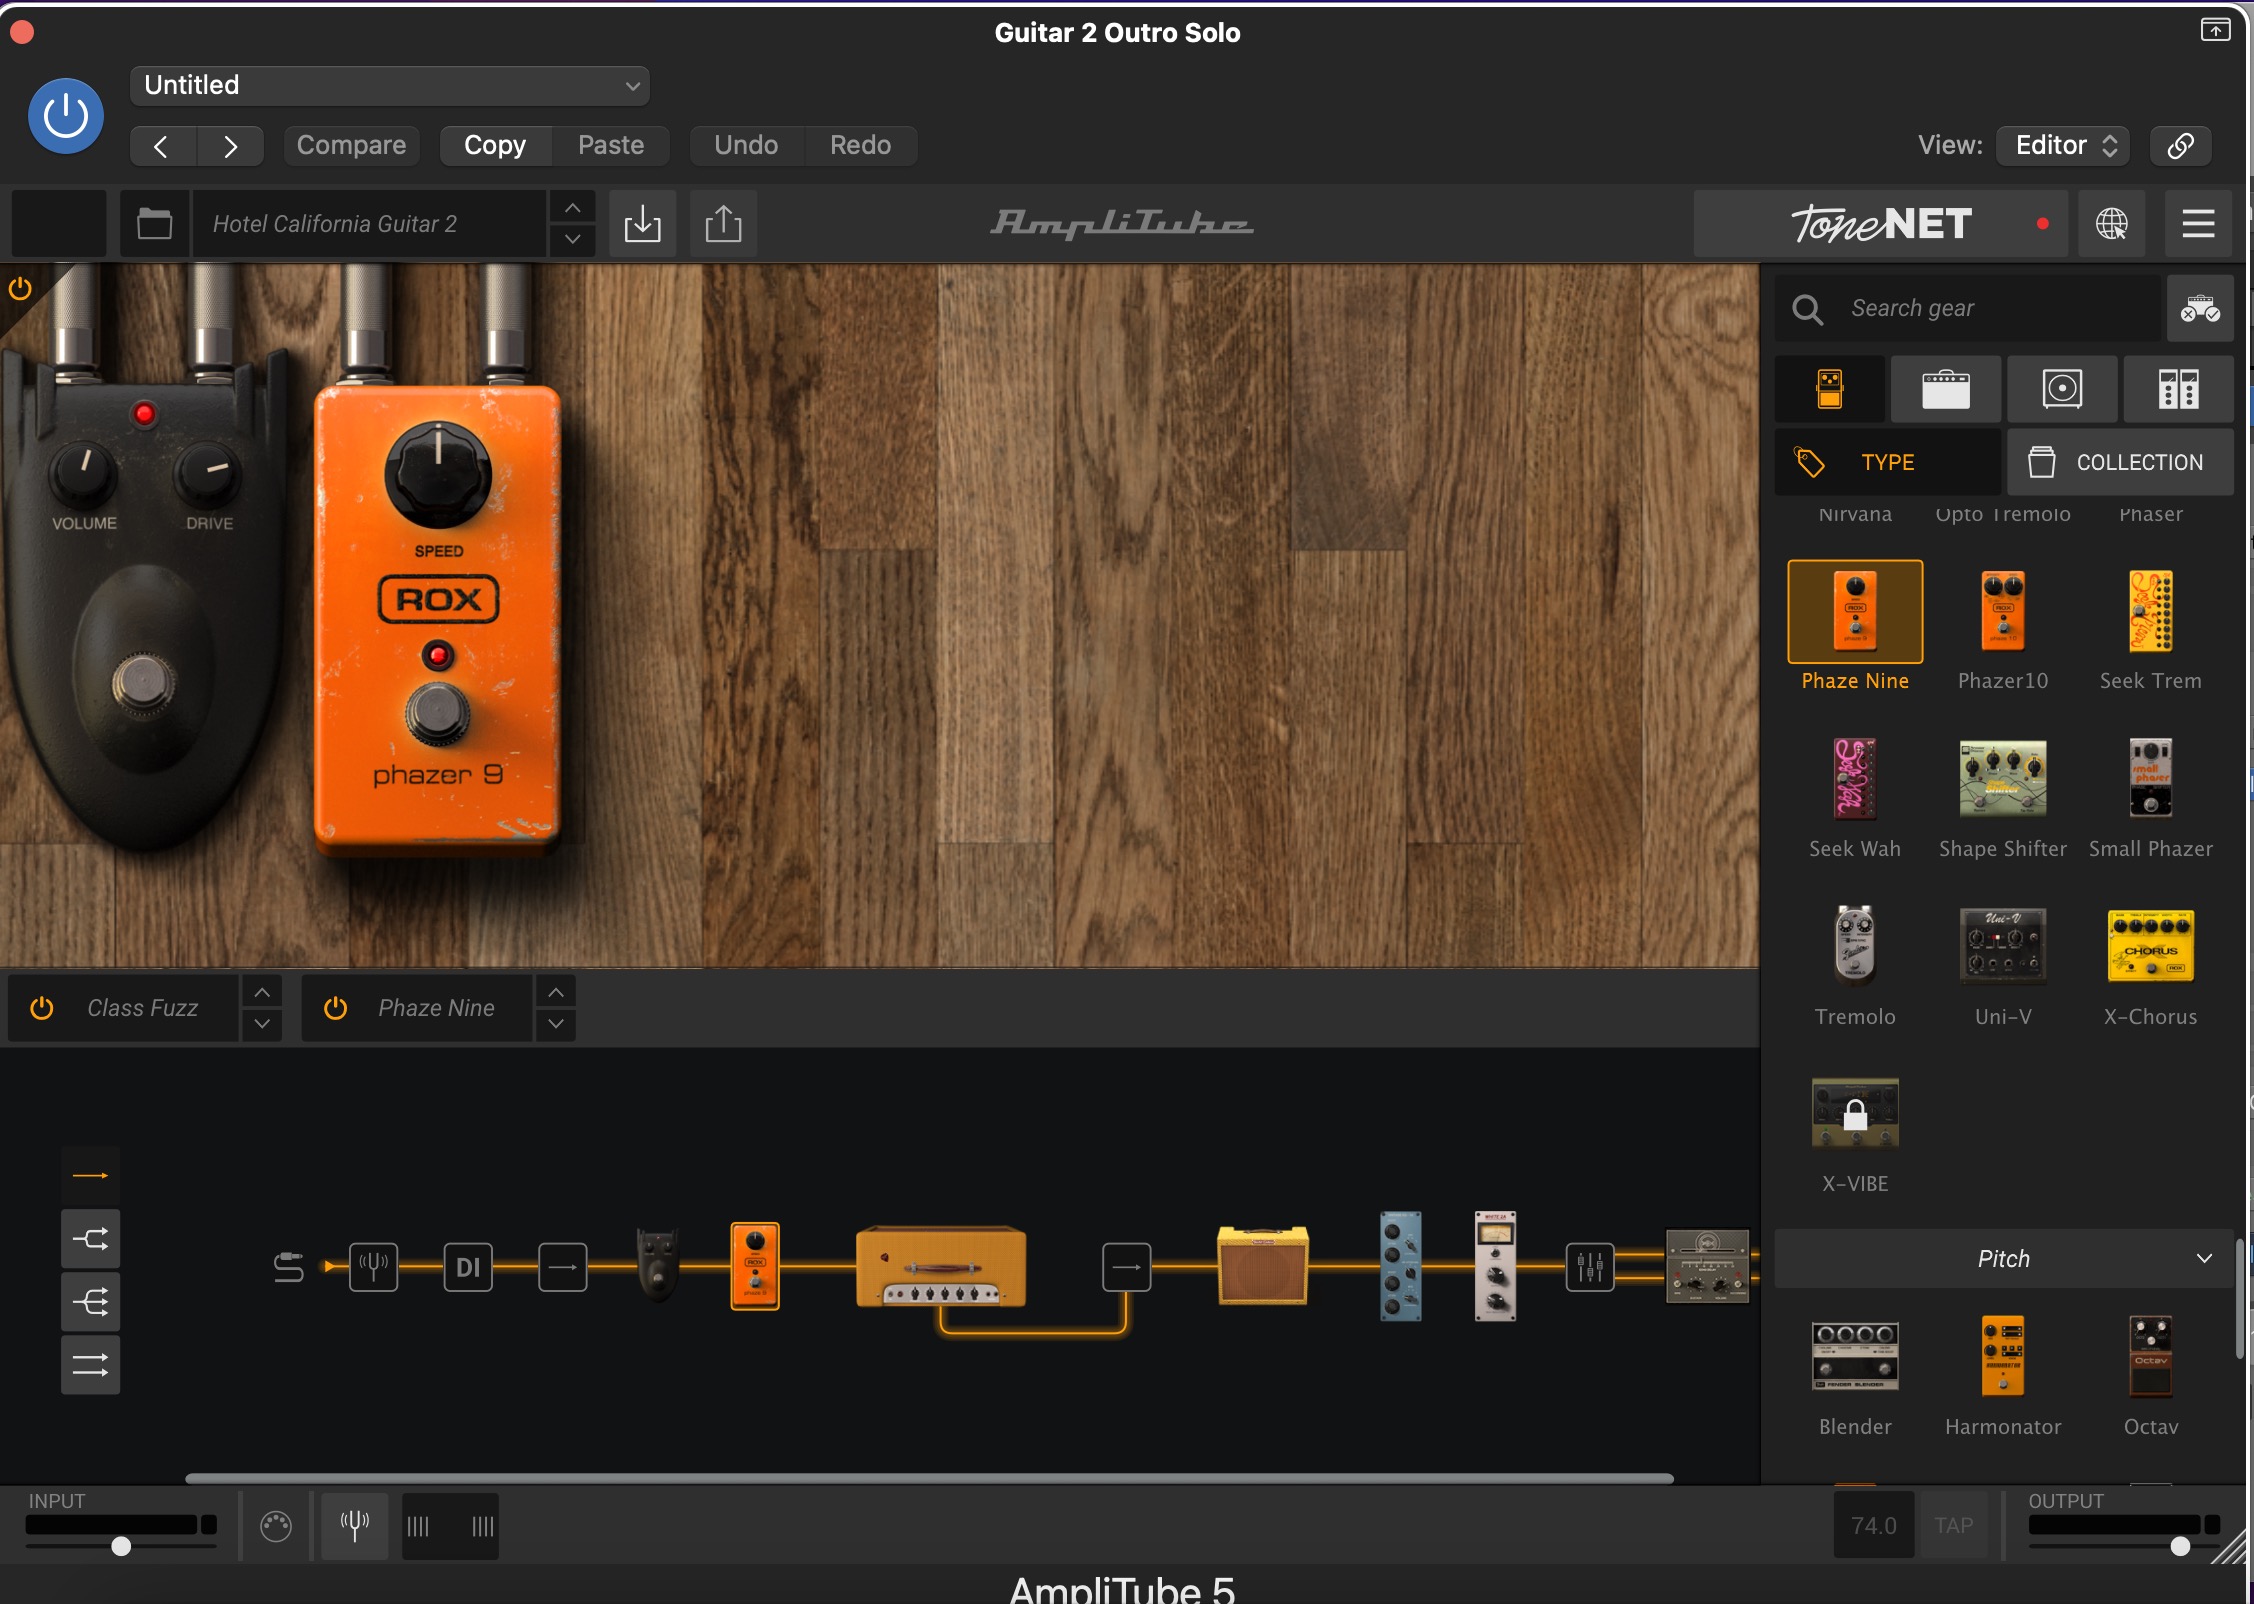The height and width of the screenshot is (1604, 2254).
Task: Click the Compare button
Action: click(x=351, y=146)
